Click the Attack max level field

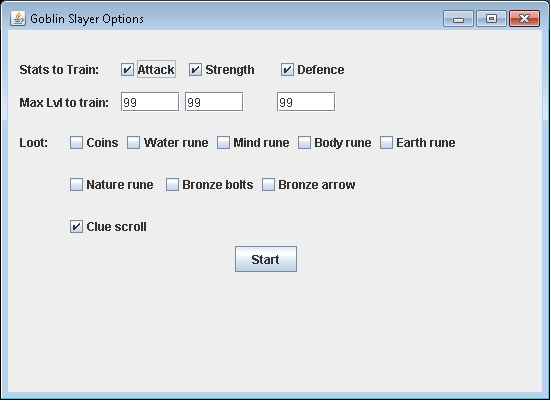(150, 102)
